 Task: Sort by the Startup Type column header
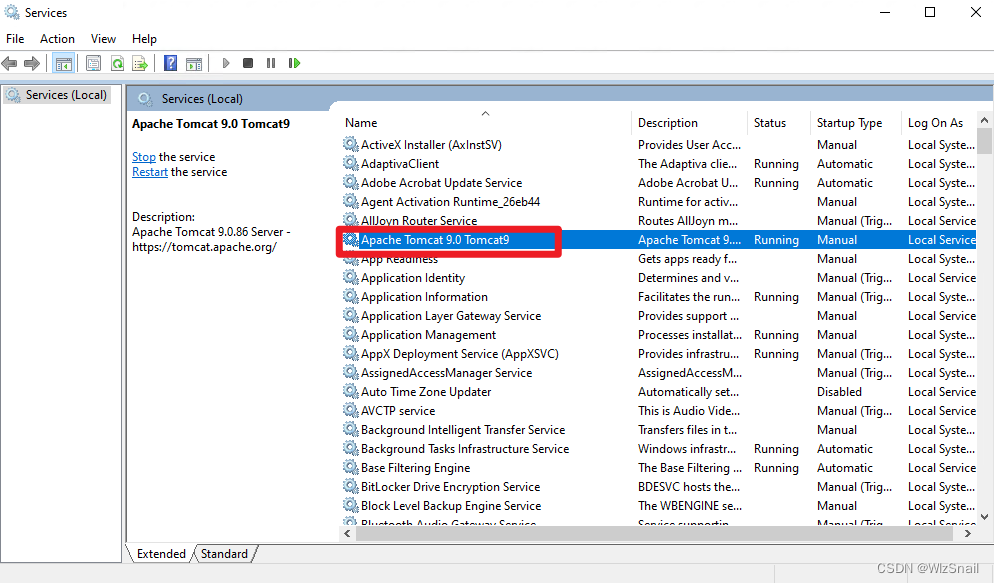click(x=855, y=123)
